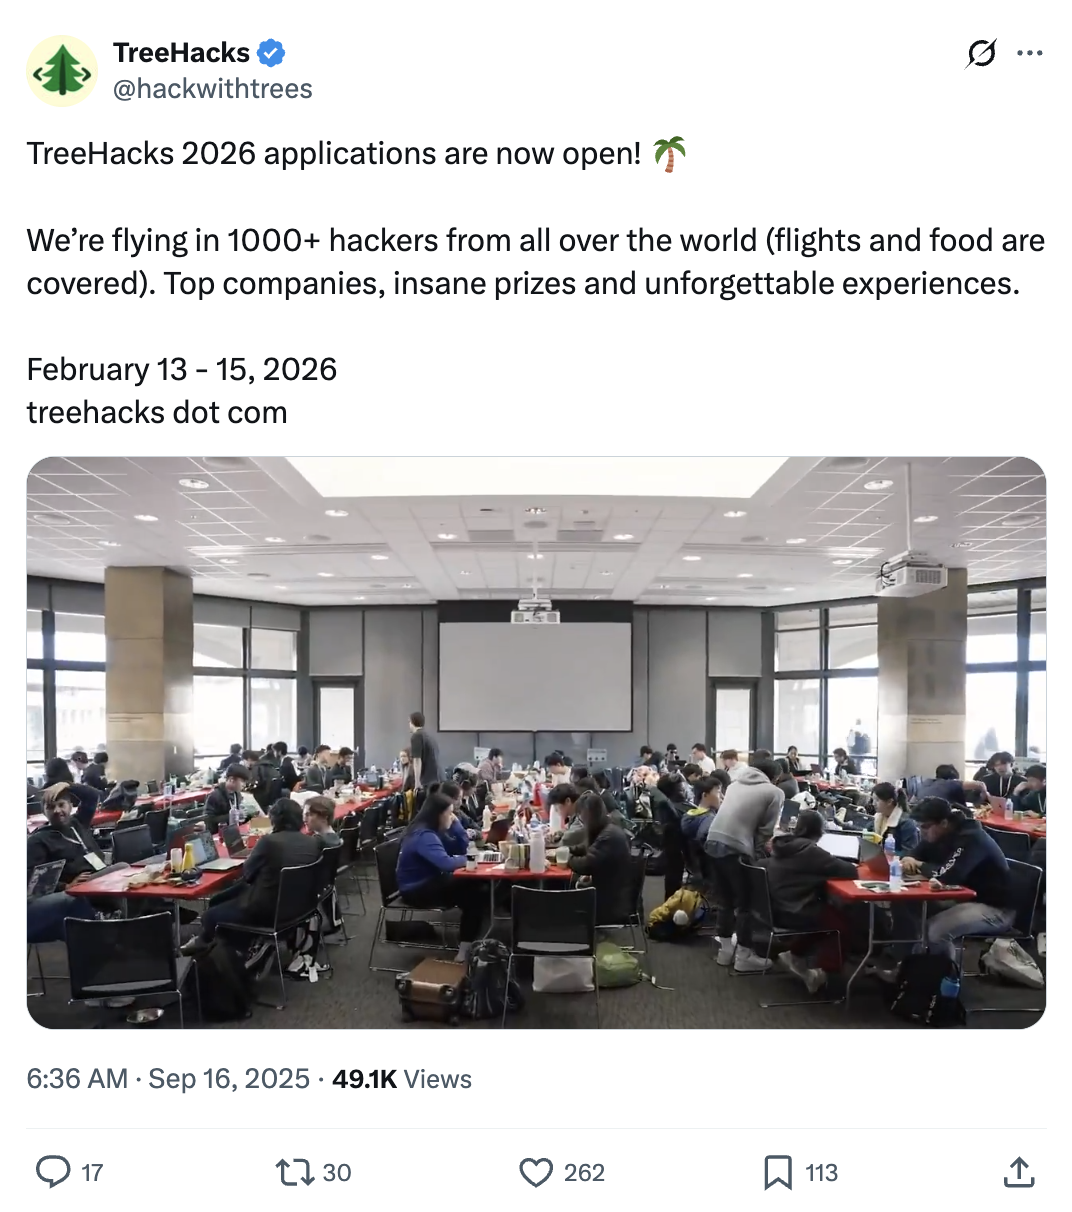Click the 6:36 AM Sep 16, 2025 timestamp

pos(168,1079)
